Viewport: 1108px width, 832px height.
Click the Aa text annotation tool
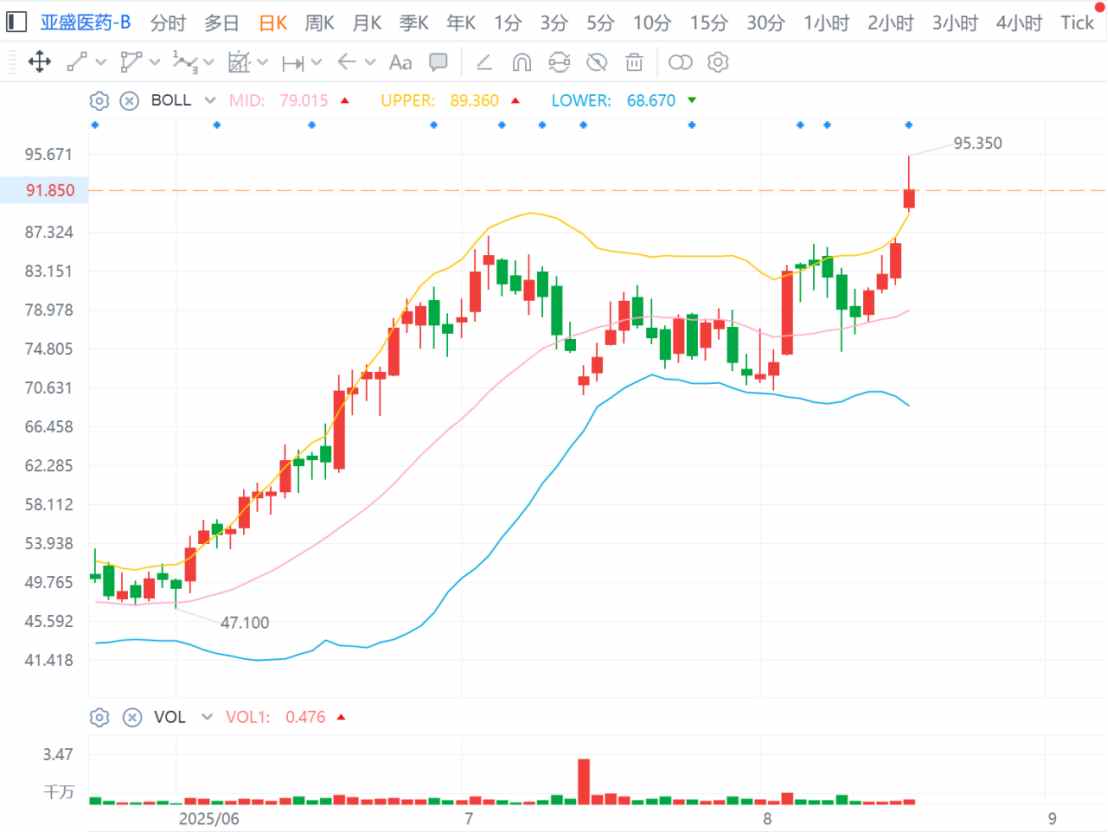click(400, 63)
